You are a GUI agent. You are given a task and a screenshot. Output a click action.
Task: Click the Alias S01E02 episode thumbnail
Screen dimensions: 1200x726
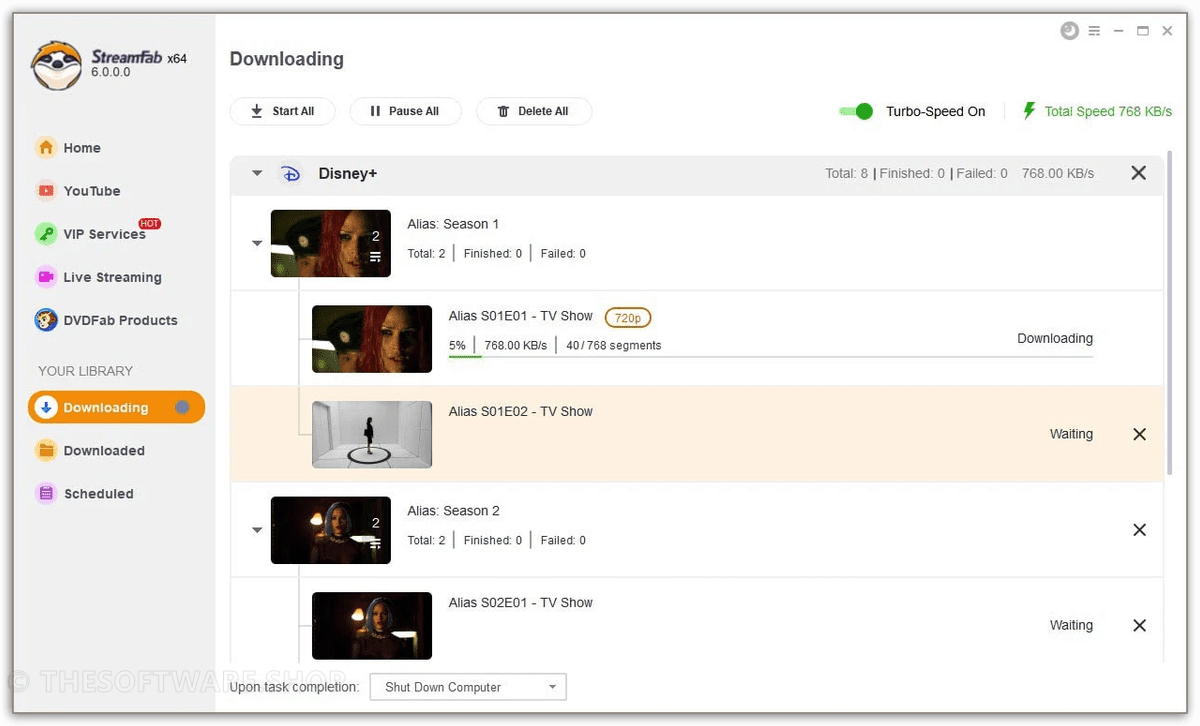coord(372,434)
